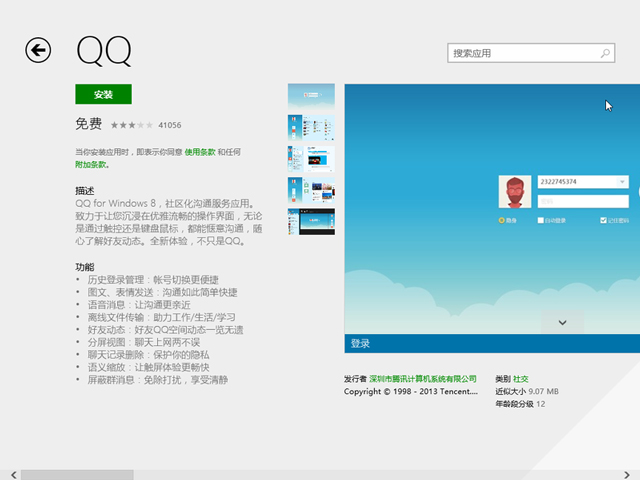Focus the 搜索应用 search field
This screenshot has height=480, width=640.
tap(531, 53)
